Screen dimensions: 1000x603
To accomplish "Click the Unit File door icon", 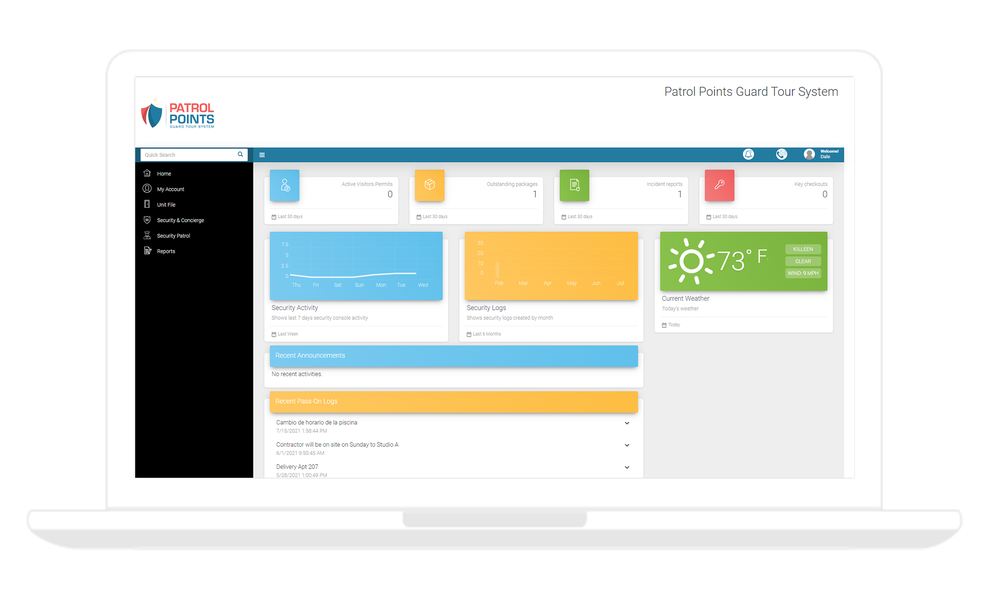I will [x=147, y=204].
